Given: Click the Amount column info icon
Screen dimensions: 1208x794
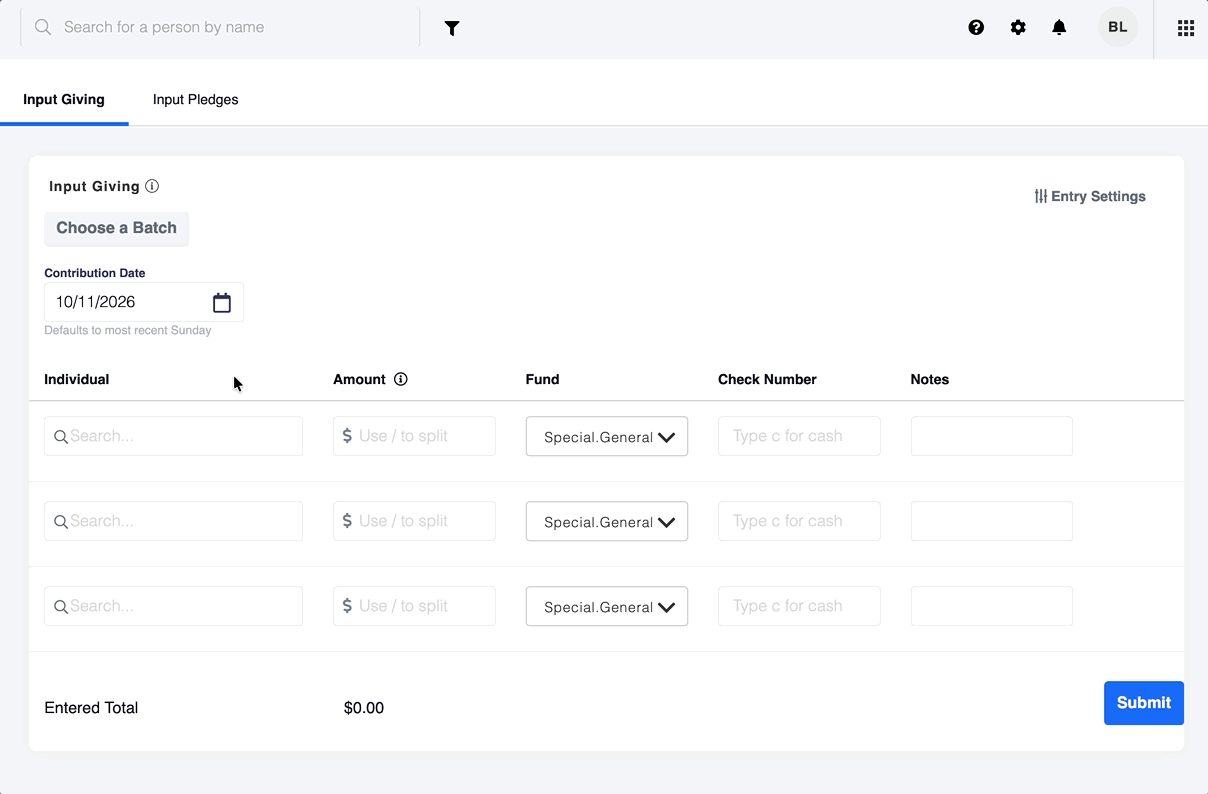Looking at the screenshot, I should [401, 379].
